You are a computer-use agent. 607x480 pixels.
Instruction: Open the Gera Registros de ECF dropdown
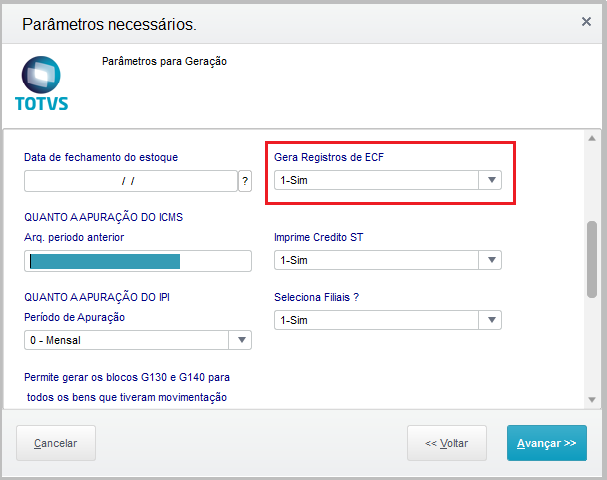(490, 181)
